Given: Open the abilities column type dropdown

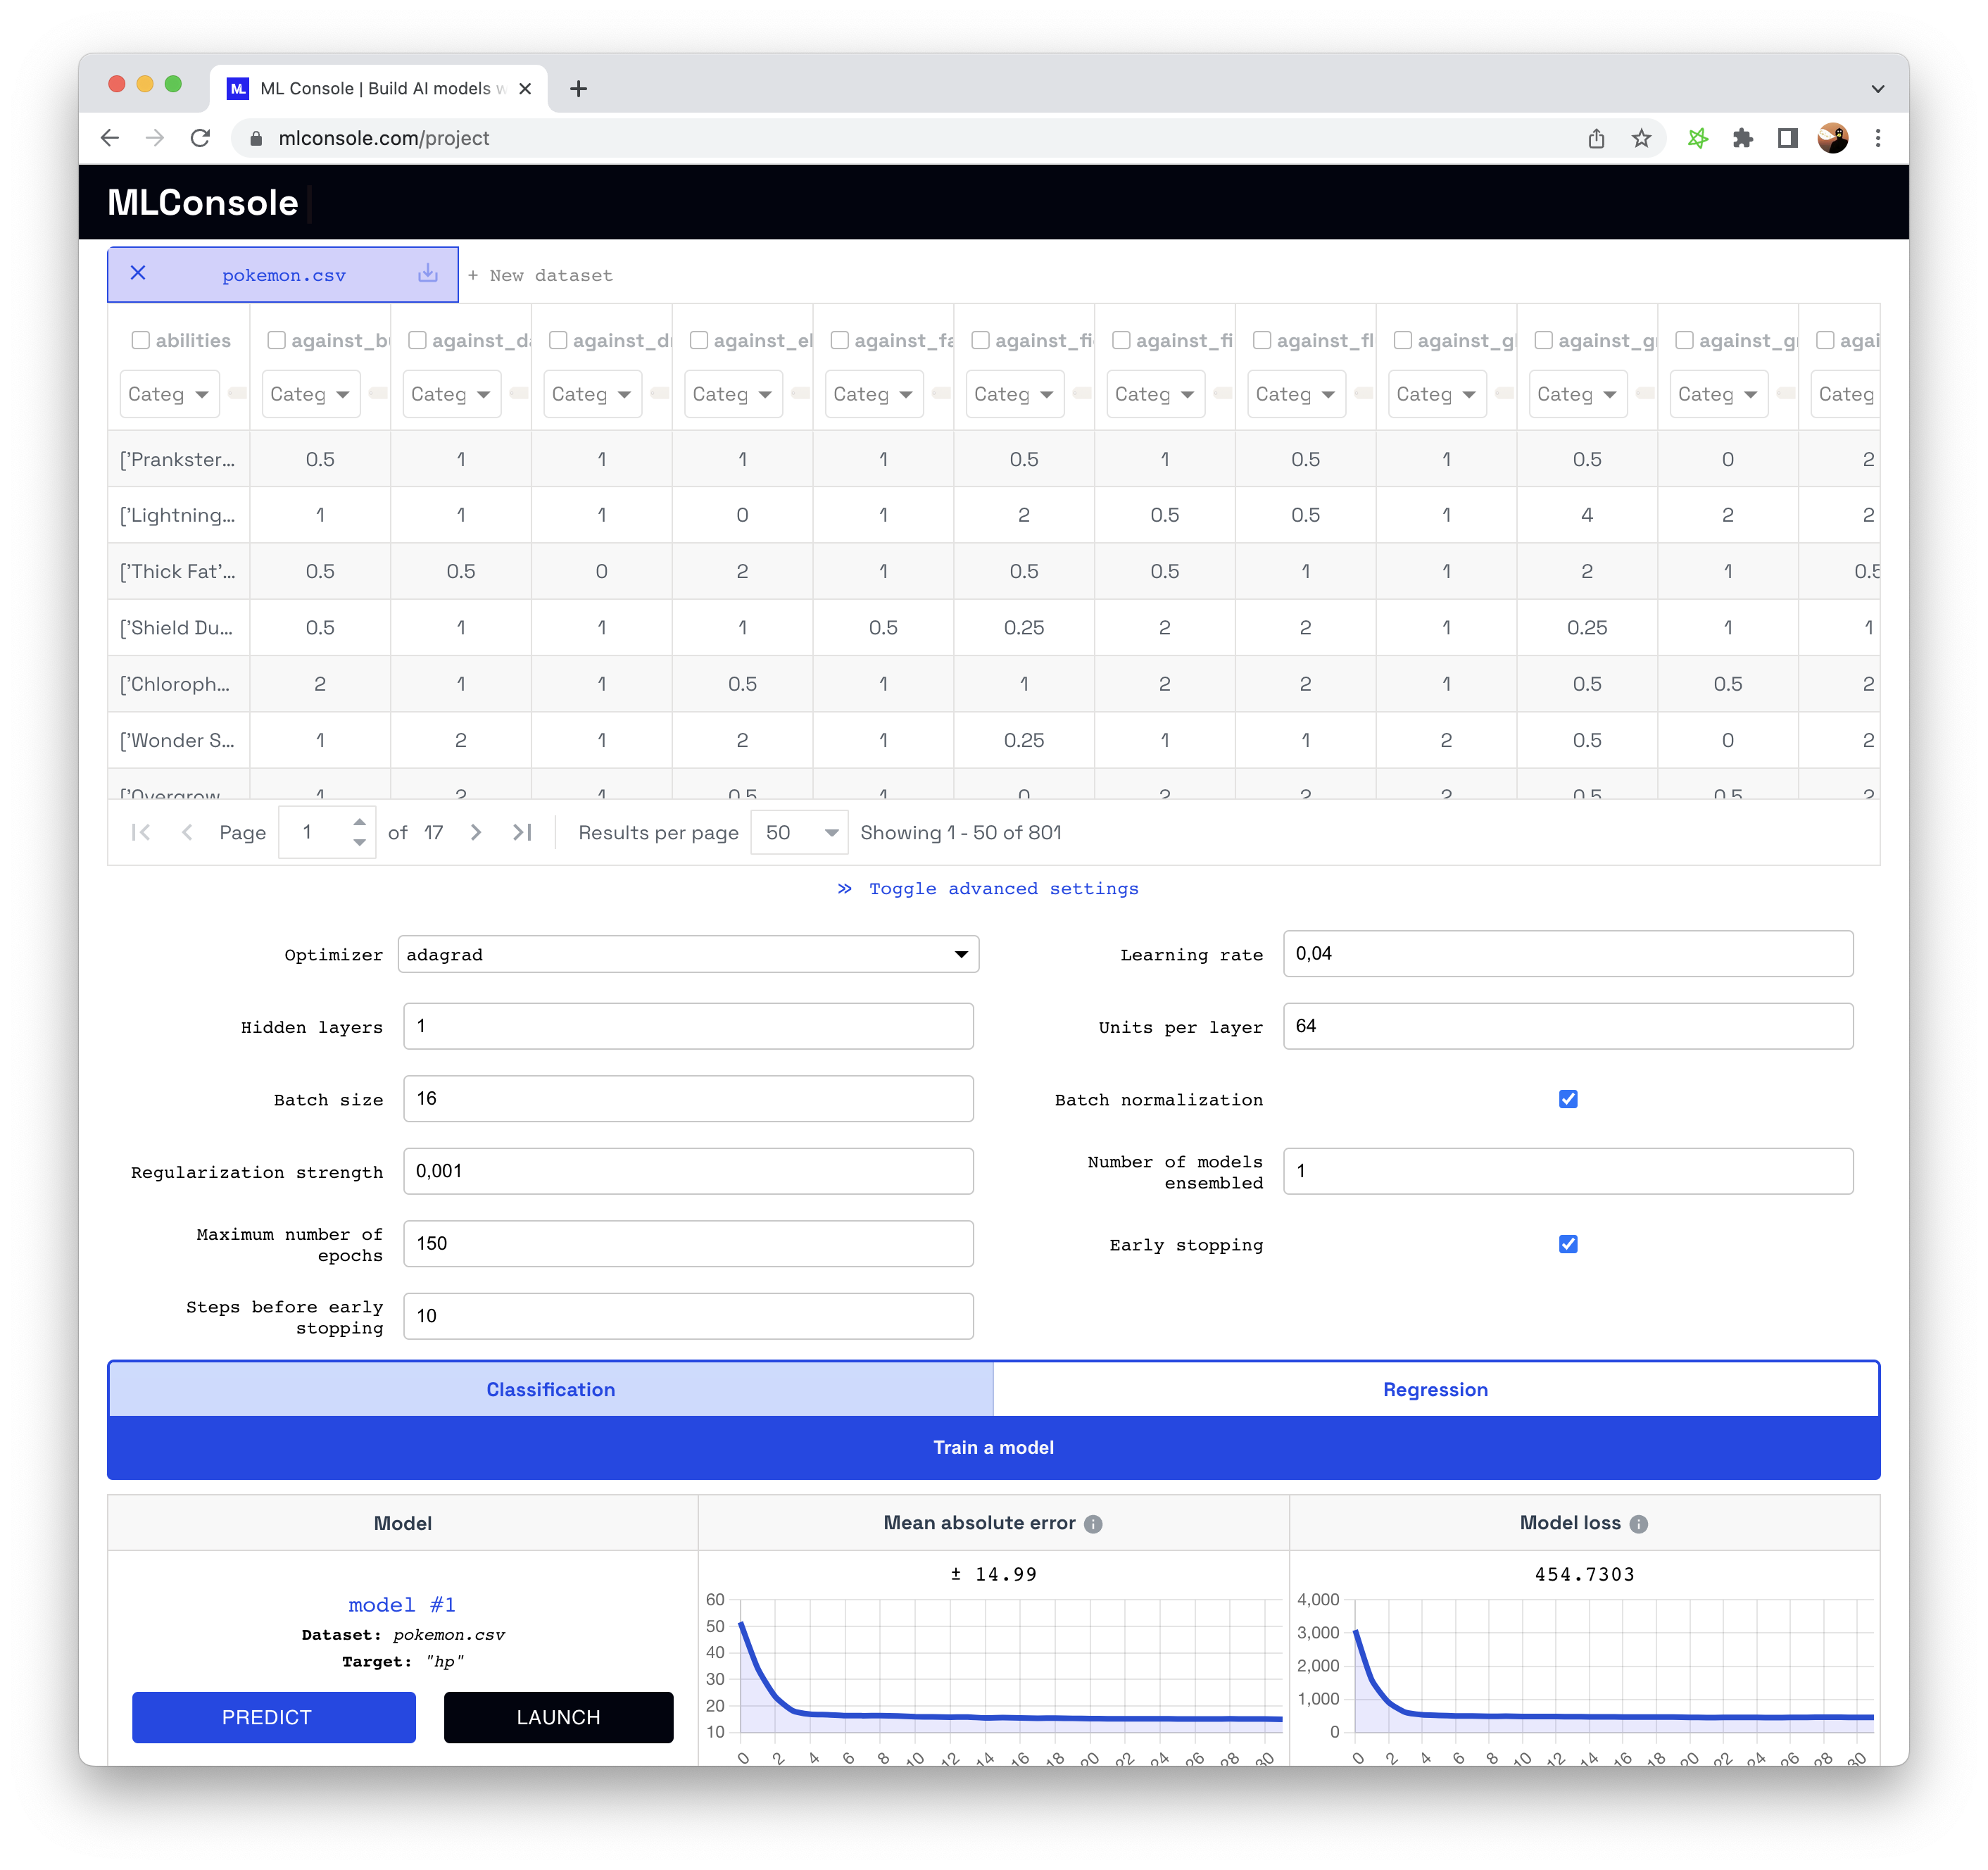Looking at the screenshot, I should [x=168, y=394].
